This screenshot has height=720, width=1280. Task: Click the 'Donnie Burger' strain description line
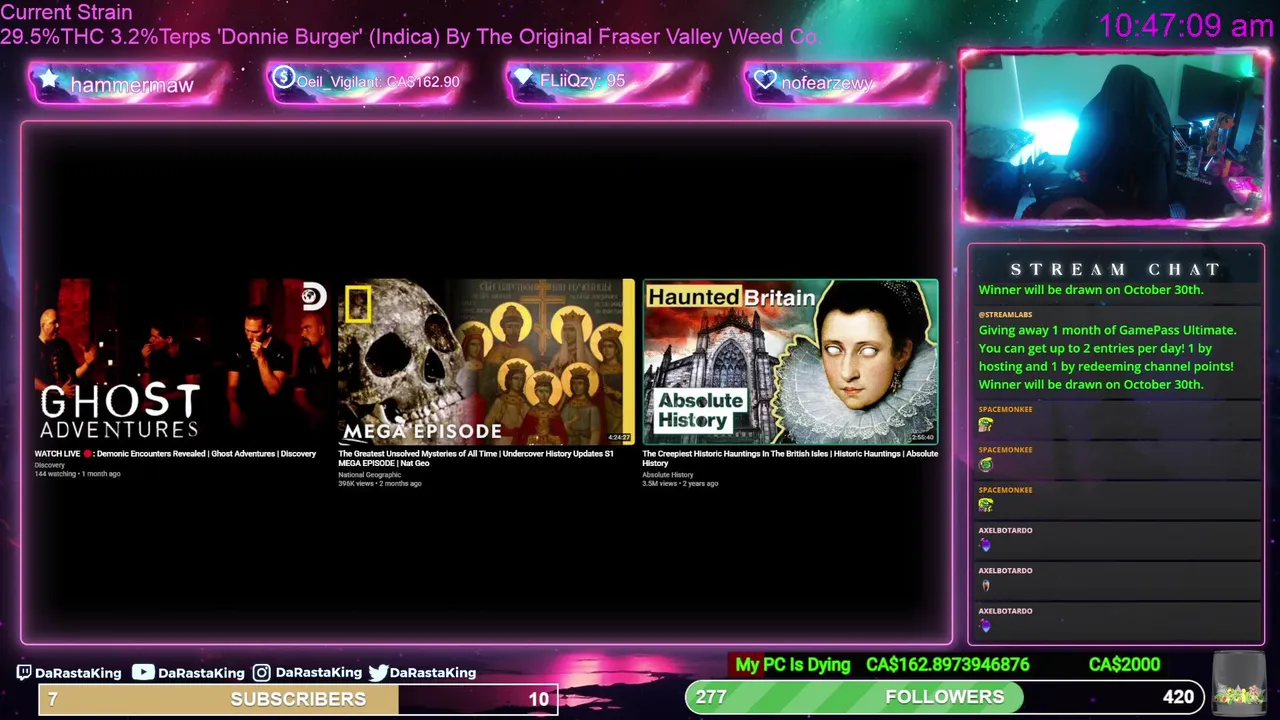pyautogui.click(x=409, y=37)
